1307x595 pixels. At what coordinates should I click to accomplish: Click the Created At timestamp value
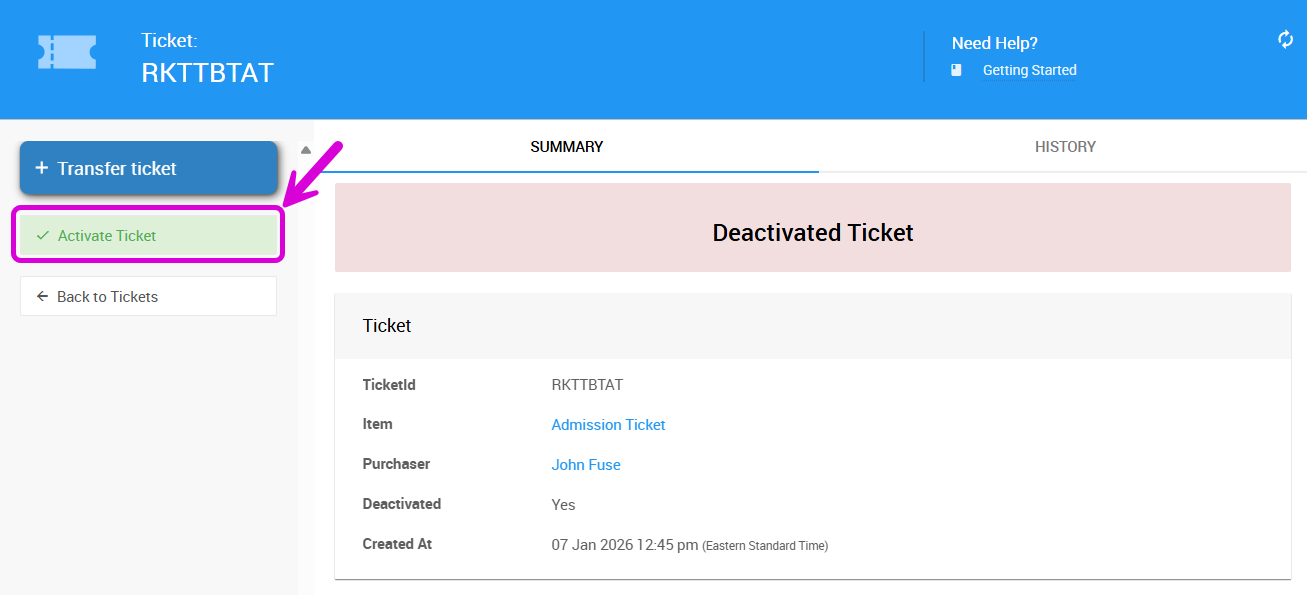tap(624, 545)
